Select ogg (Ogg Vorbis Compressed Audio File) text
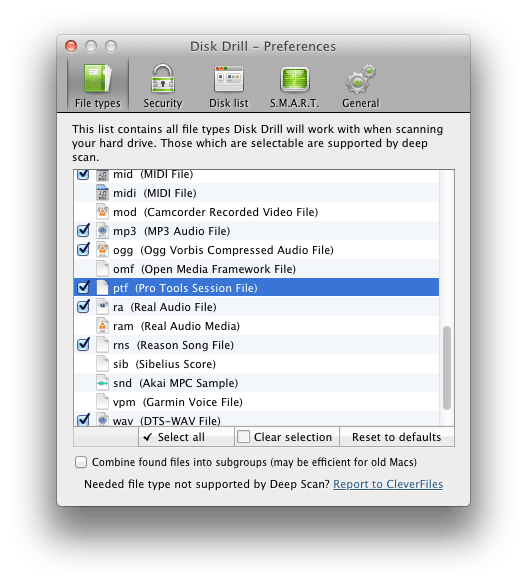The width and height of the screenshot is (527, 585). 223,250
